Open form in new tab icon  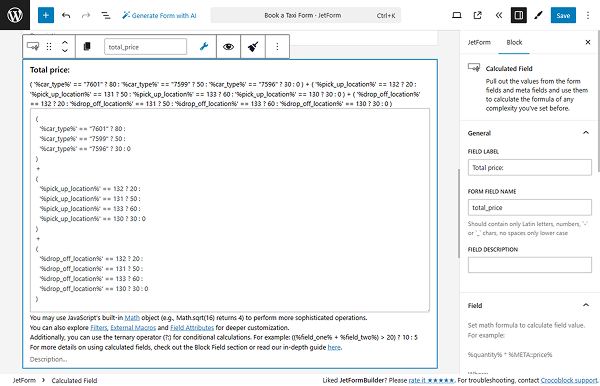[477, 15]
